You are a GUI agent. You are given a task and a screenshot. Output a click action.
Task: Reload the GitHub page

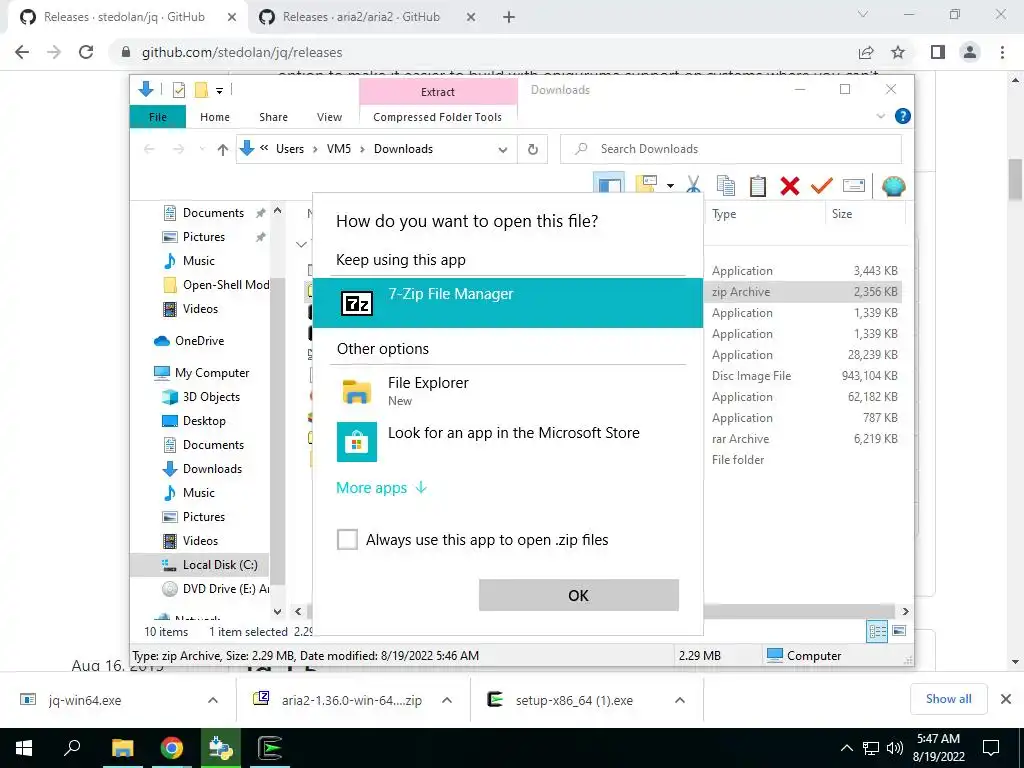click(86, 52)
